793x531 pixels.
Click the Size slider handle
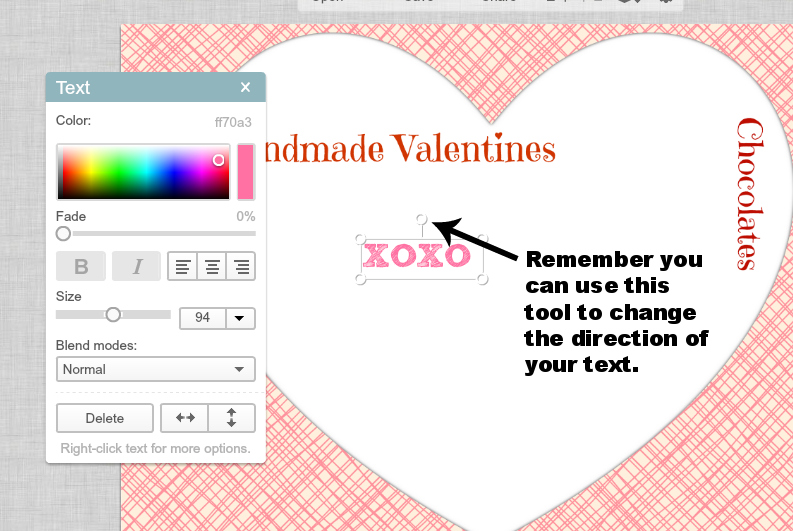(x=113, y=314)
